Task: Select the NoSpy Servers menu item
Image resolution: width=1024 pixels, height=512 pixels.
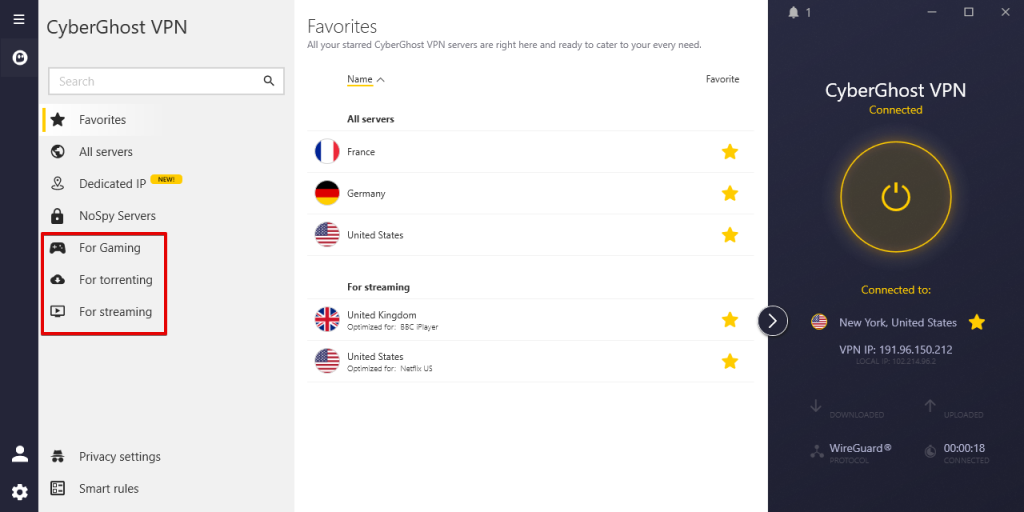Action: 117,216
